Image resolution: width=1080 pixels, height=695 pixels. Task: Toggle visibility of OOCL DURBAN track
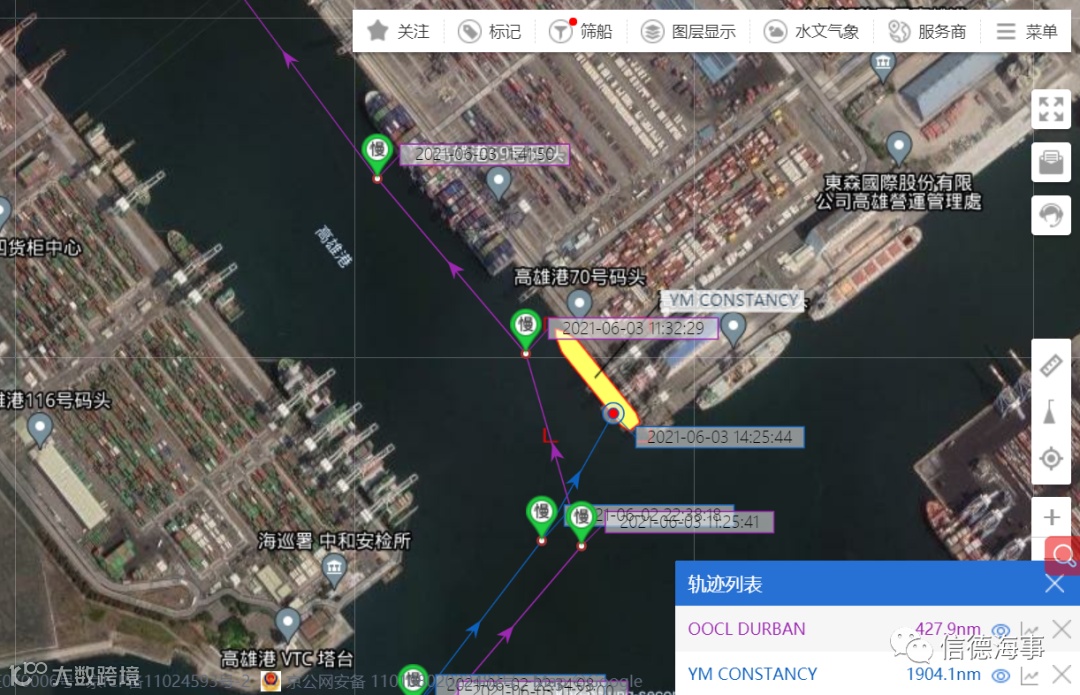[x=1000, y=630]
